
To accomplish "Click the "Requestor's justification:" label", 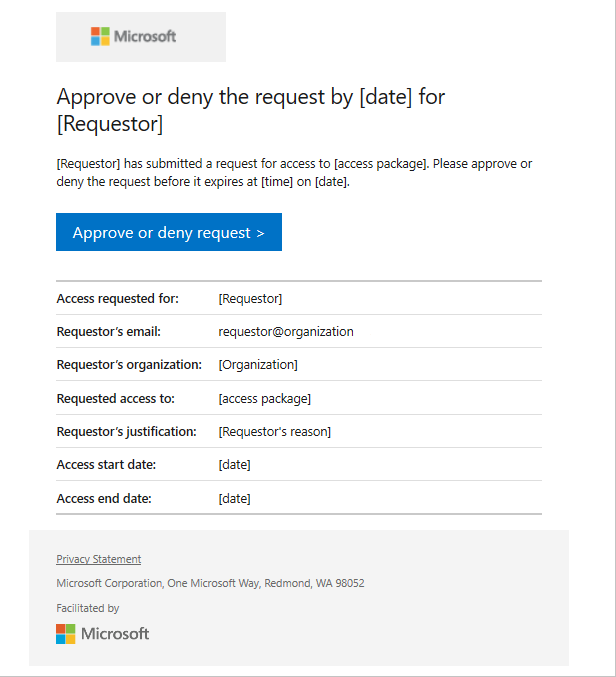I will pyautogui.click(x=127, y=432).
